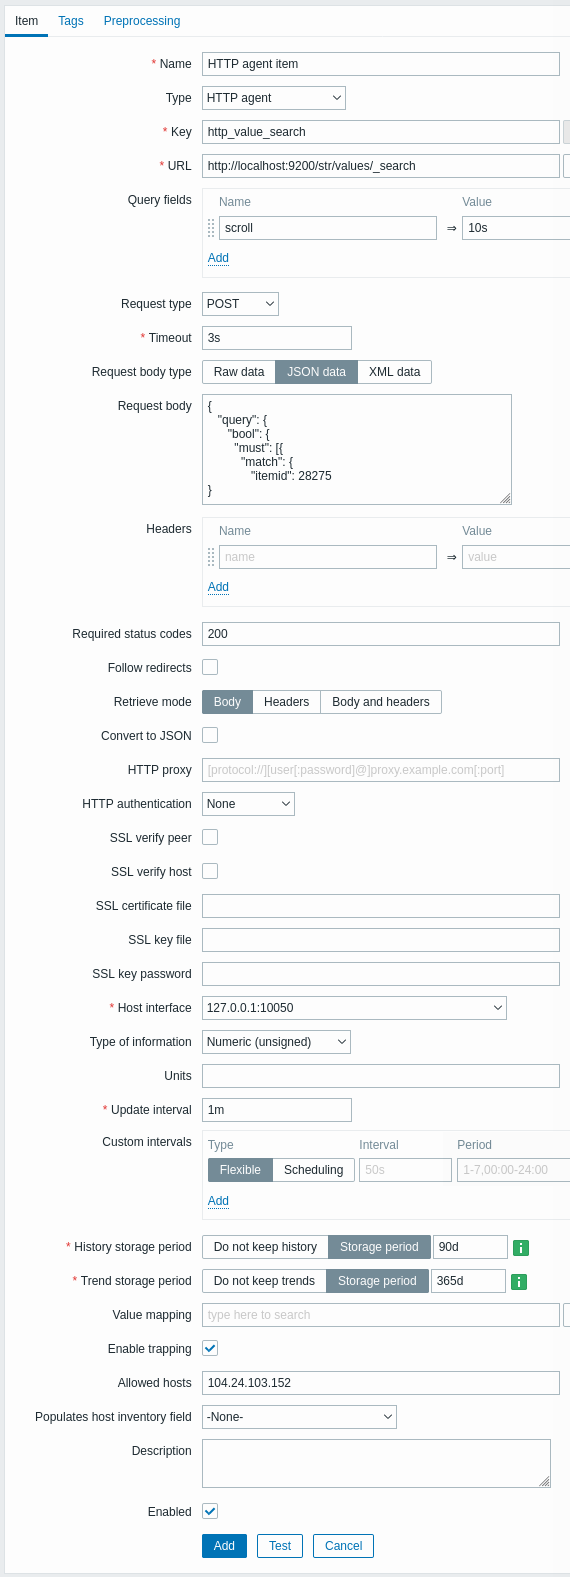
Task: Open the Type dropdown showing HTTP agent
Action: [274, 98]
